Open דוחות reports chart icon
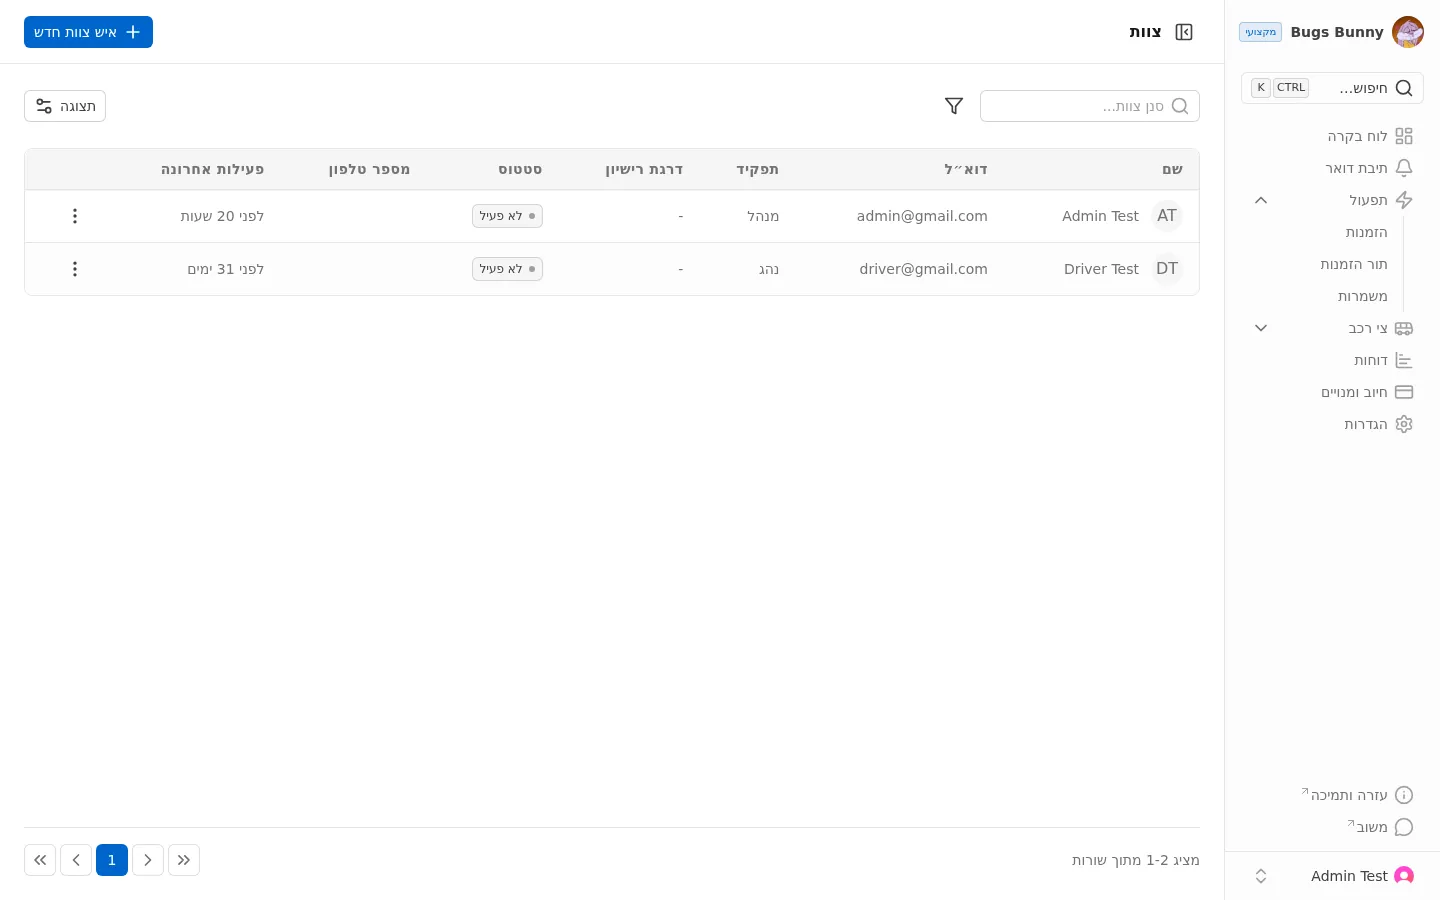This screenshot has height=900, width=1440. pos(1404,360)
